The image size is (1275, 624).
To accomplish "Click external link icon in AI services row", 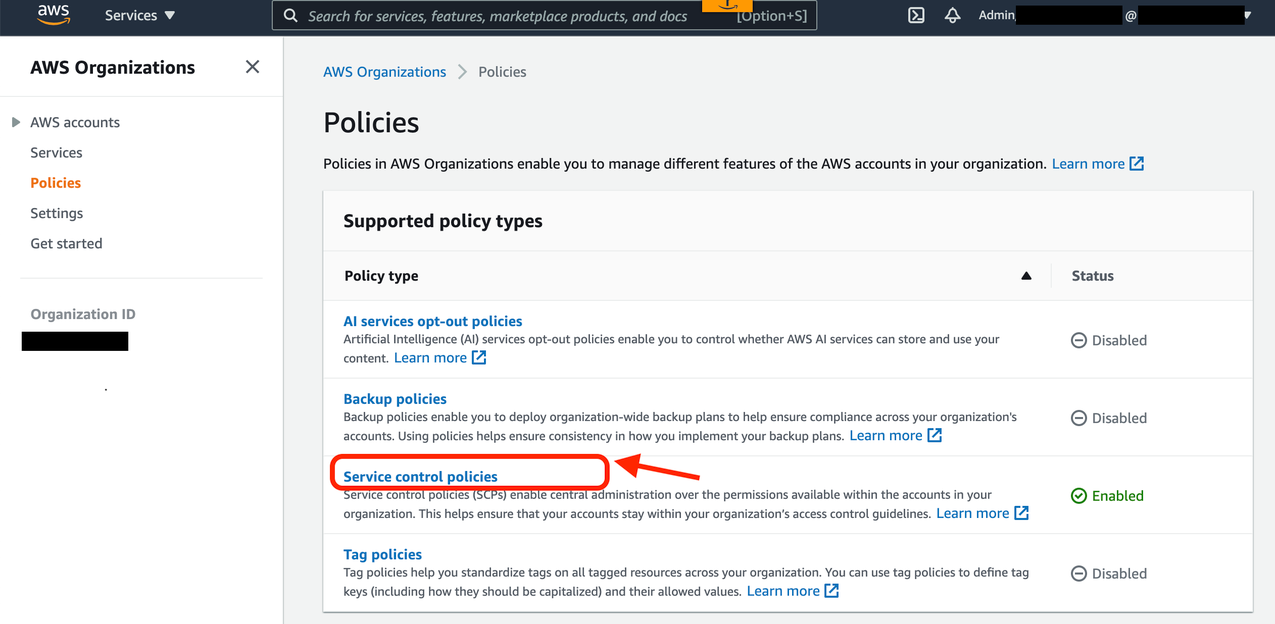I will [x=479, y=358].
